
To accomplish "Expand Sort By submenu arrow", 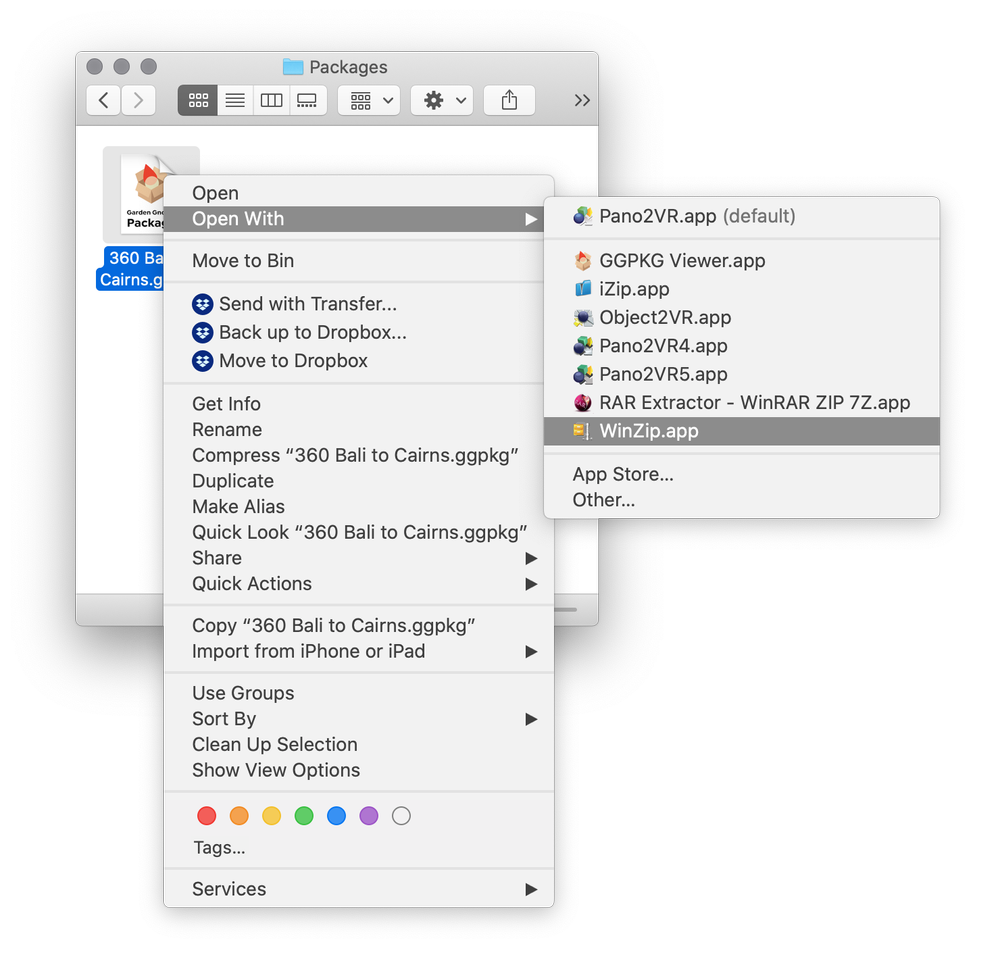I will (531, 719).
